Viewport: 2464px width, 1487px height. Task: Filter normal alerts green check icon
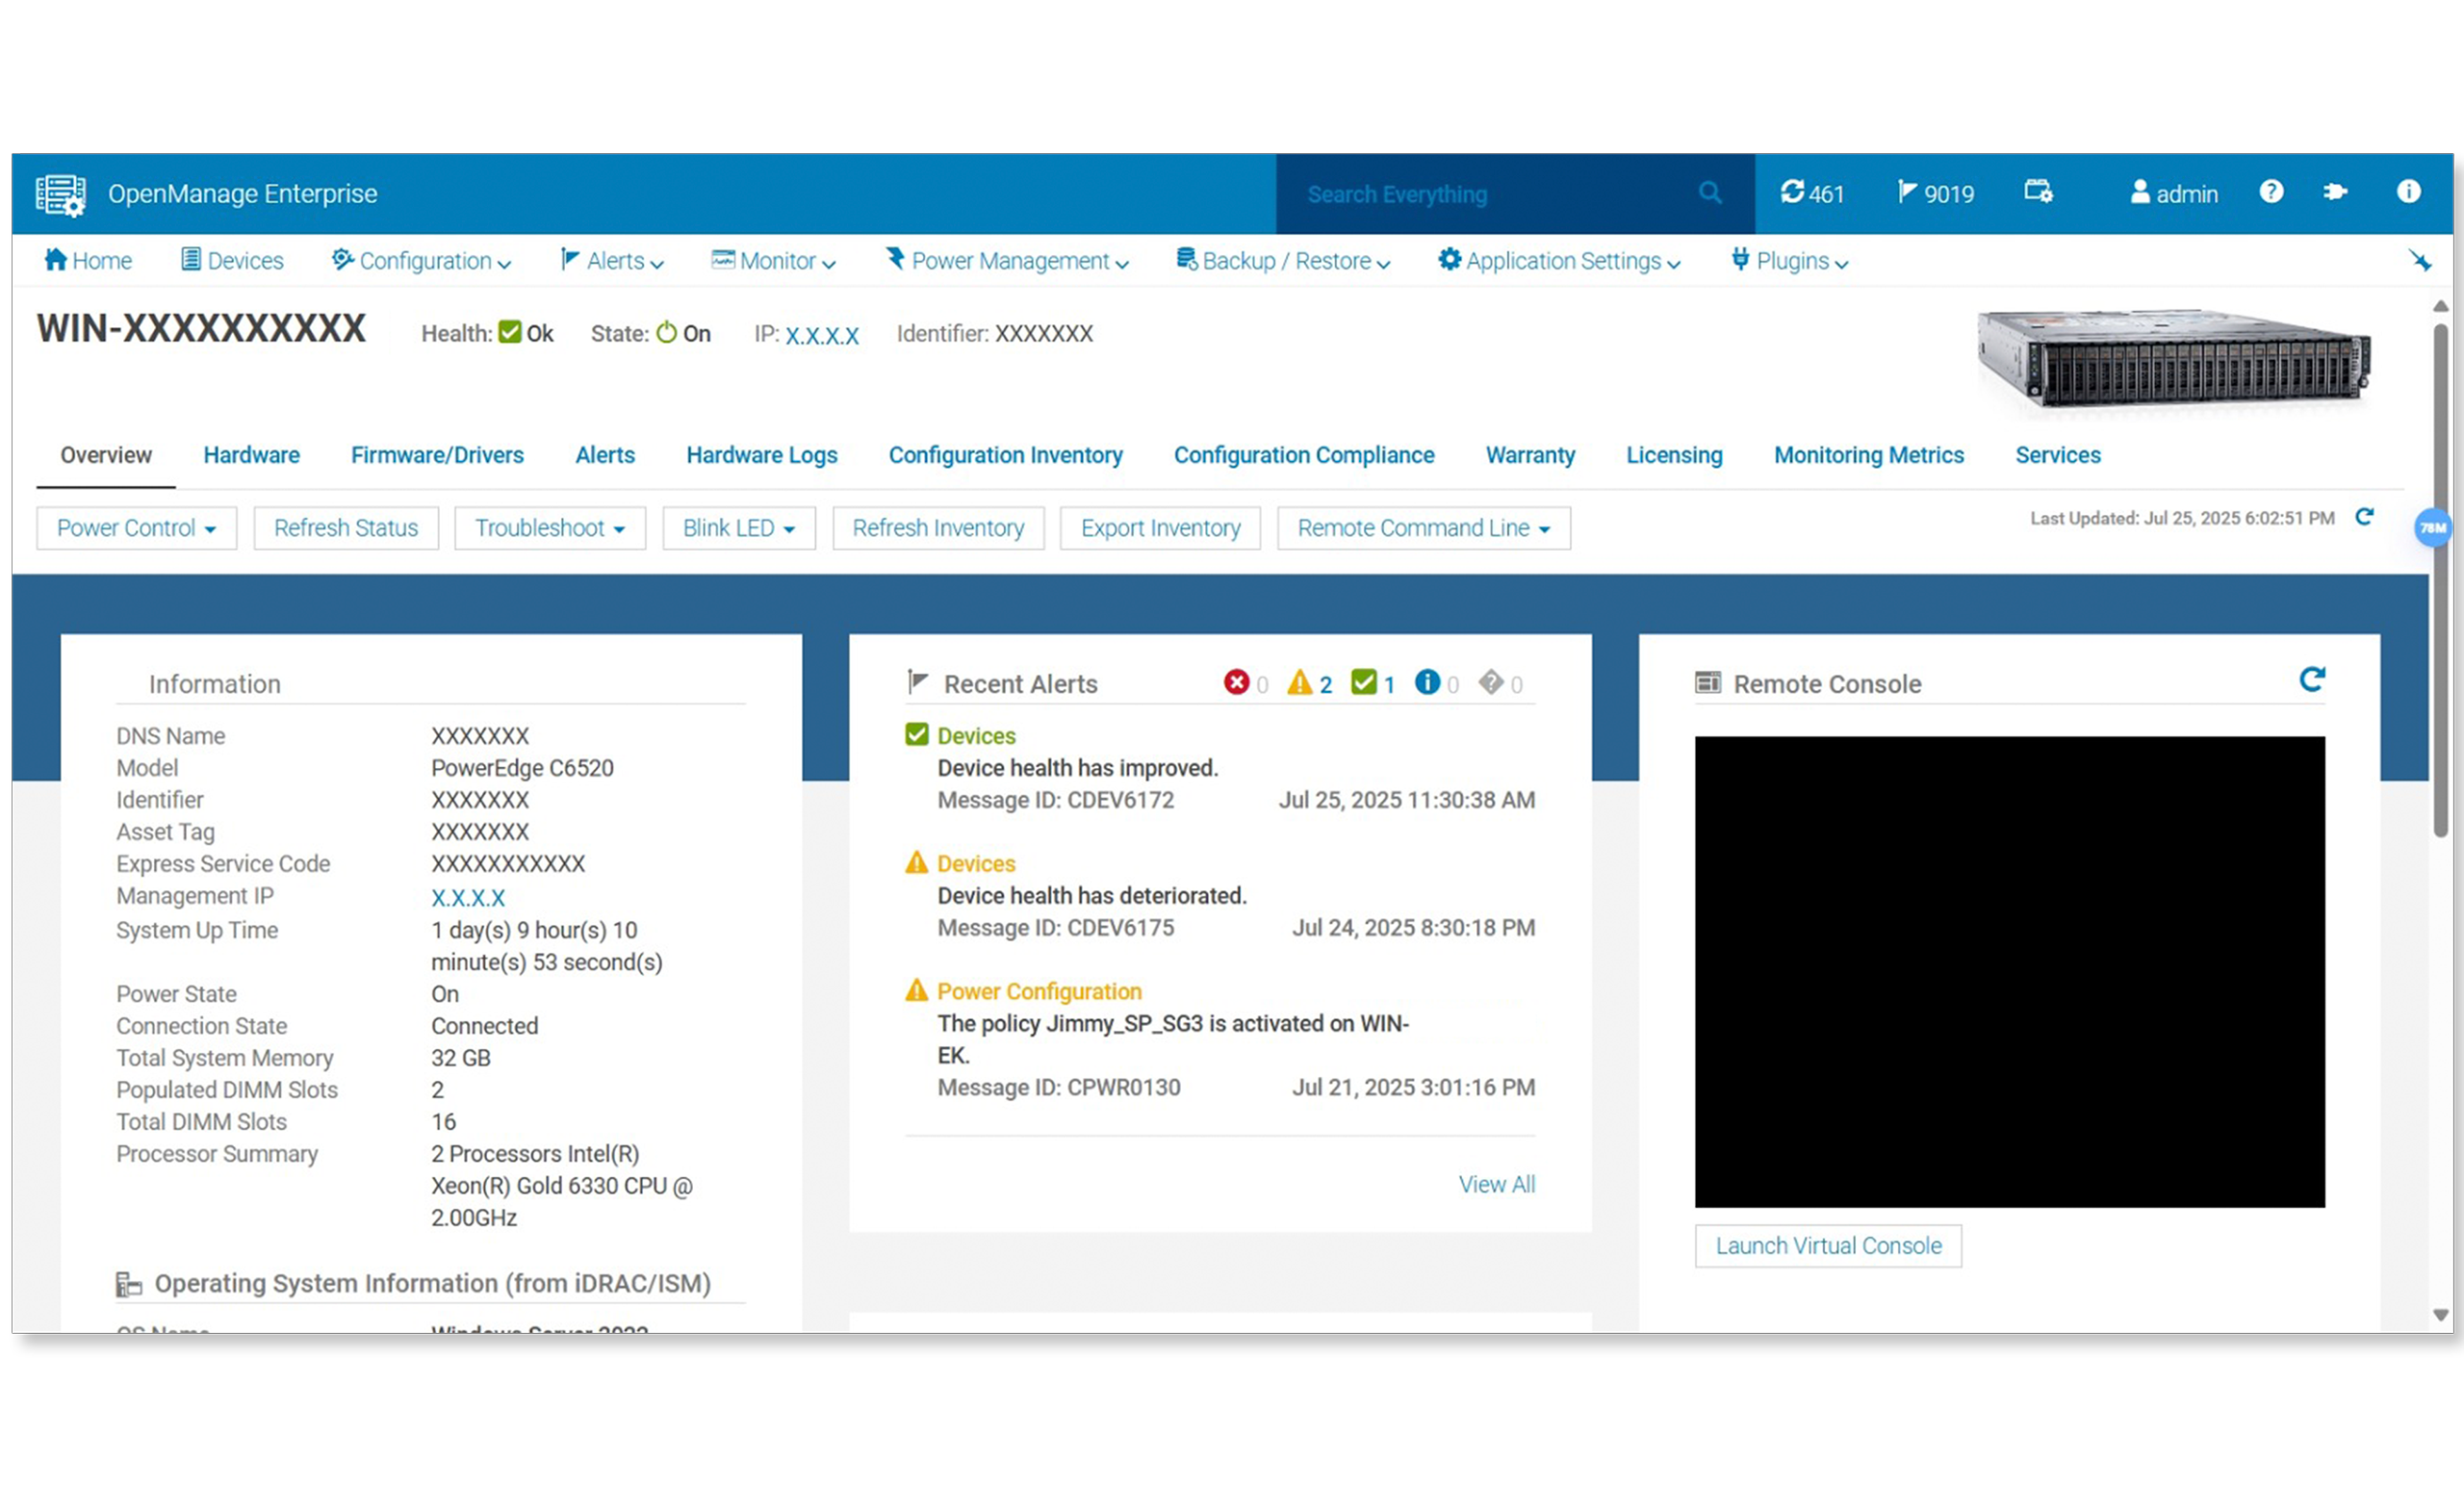1363,682
